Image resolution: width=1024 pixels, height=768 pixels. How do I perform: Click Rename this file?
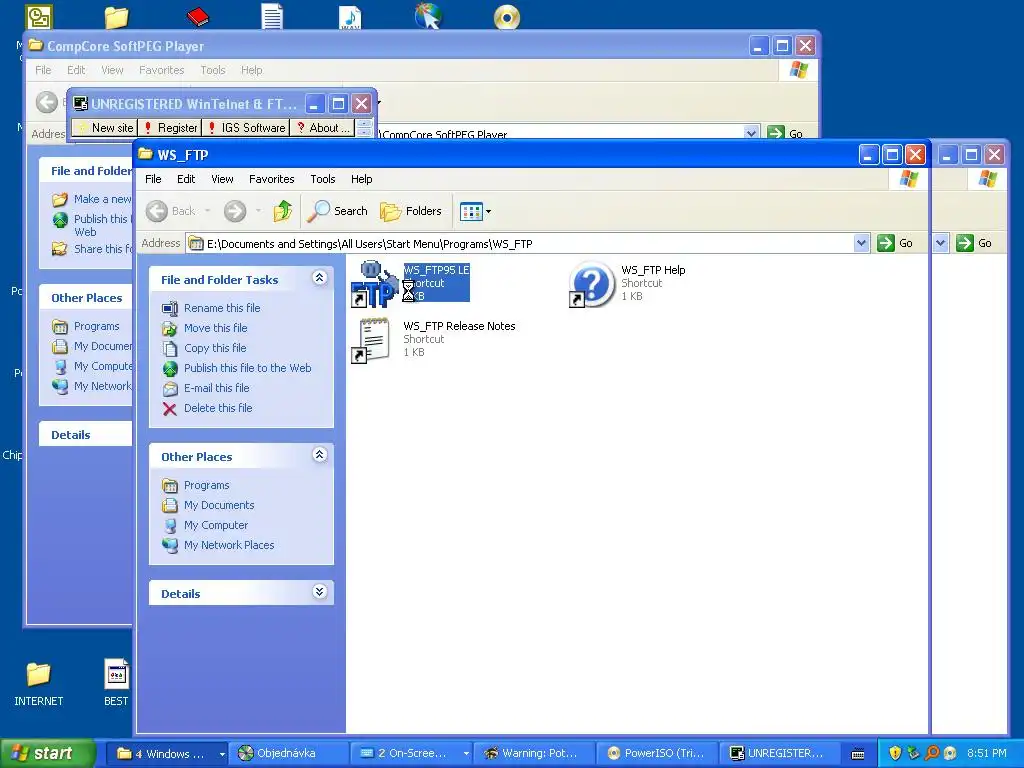(211, 308)
